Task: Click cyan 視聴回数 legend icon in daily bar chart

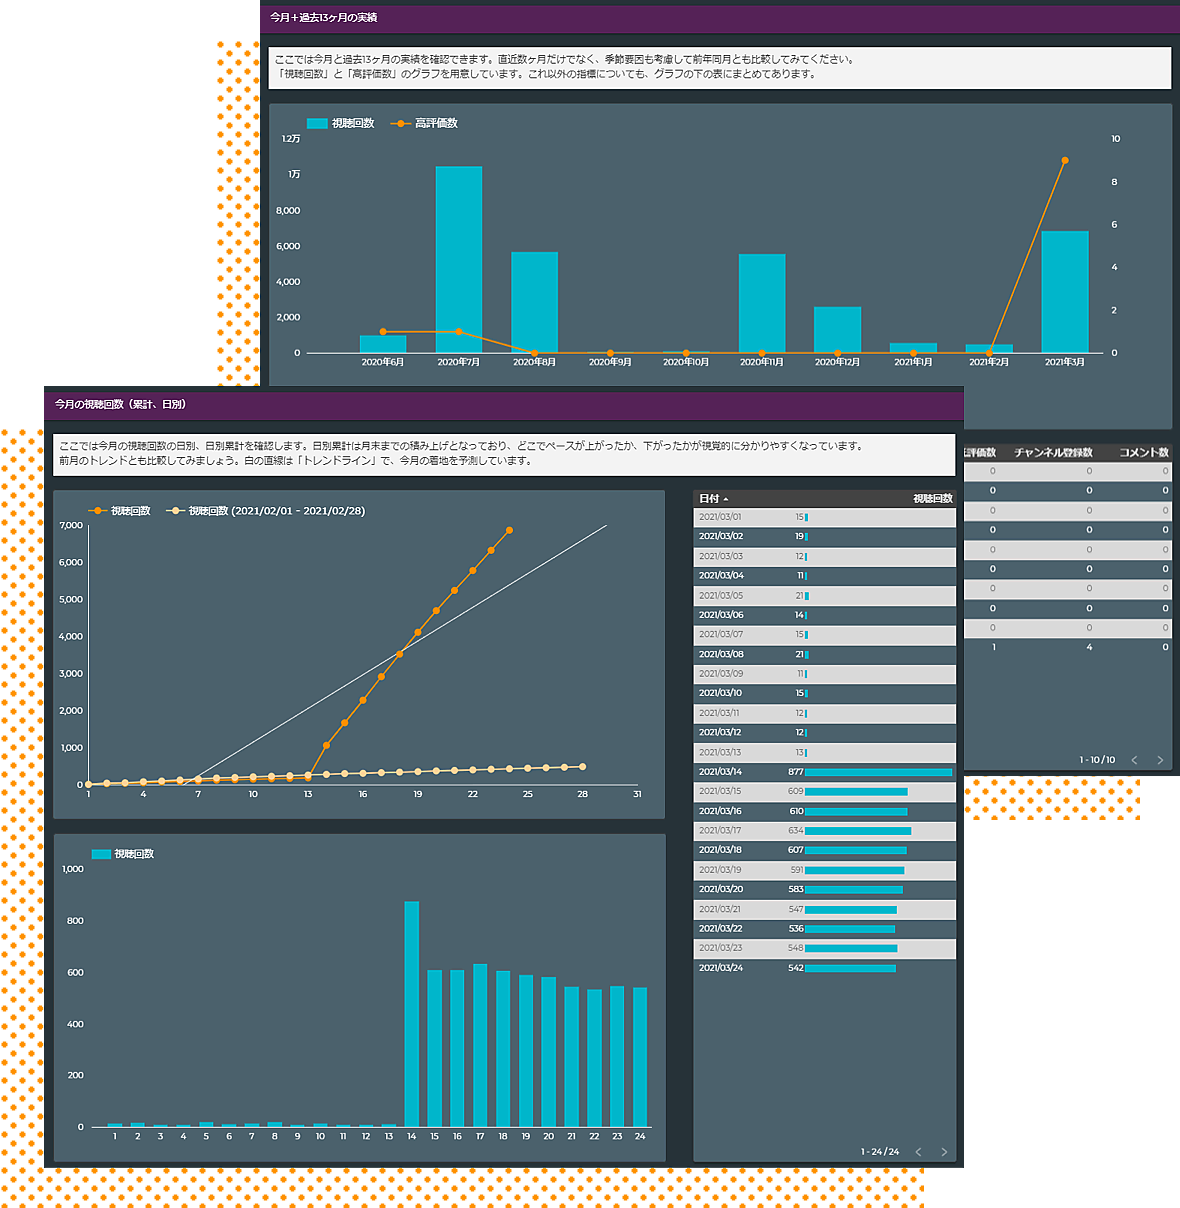Action: pyautogui.click(x=101, y=854)
